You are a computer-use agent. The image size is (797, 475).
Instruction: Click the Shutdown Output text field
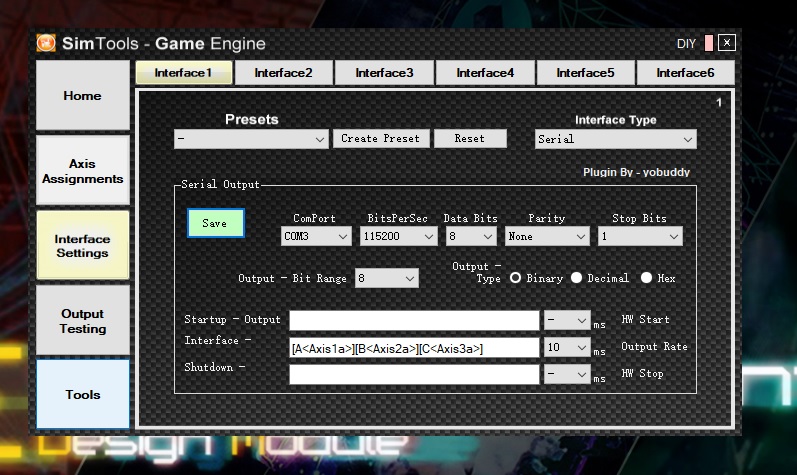coord(414,374)
